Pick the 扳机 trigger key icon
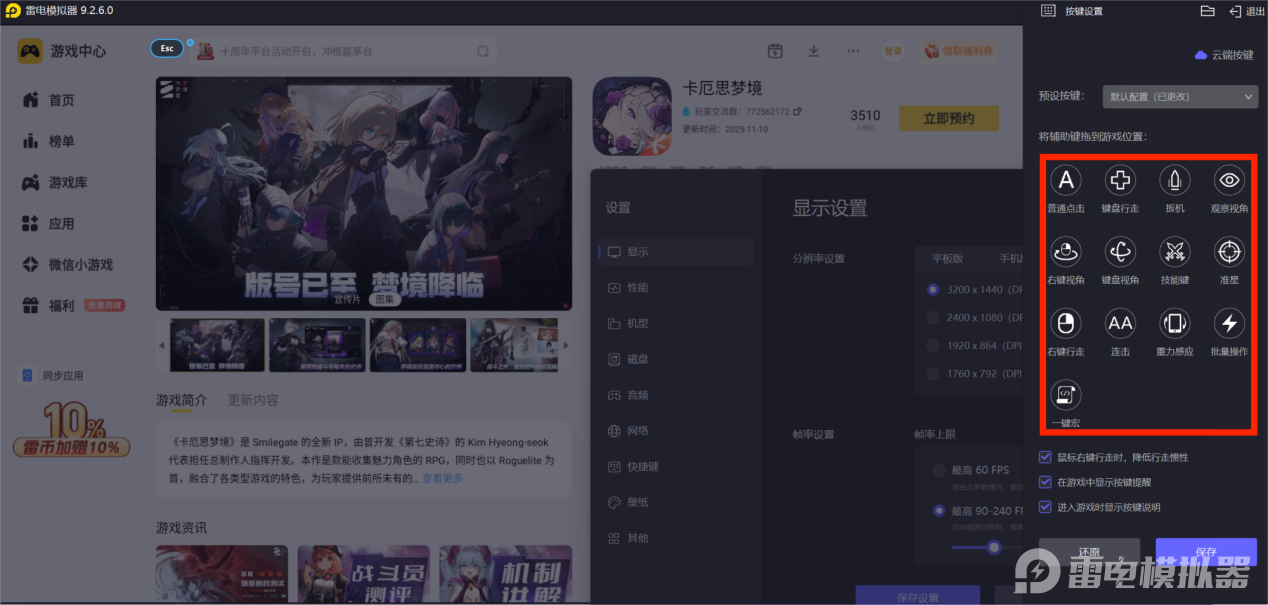The image size is (1268, 605). tap(1175, 181)
